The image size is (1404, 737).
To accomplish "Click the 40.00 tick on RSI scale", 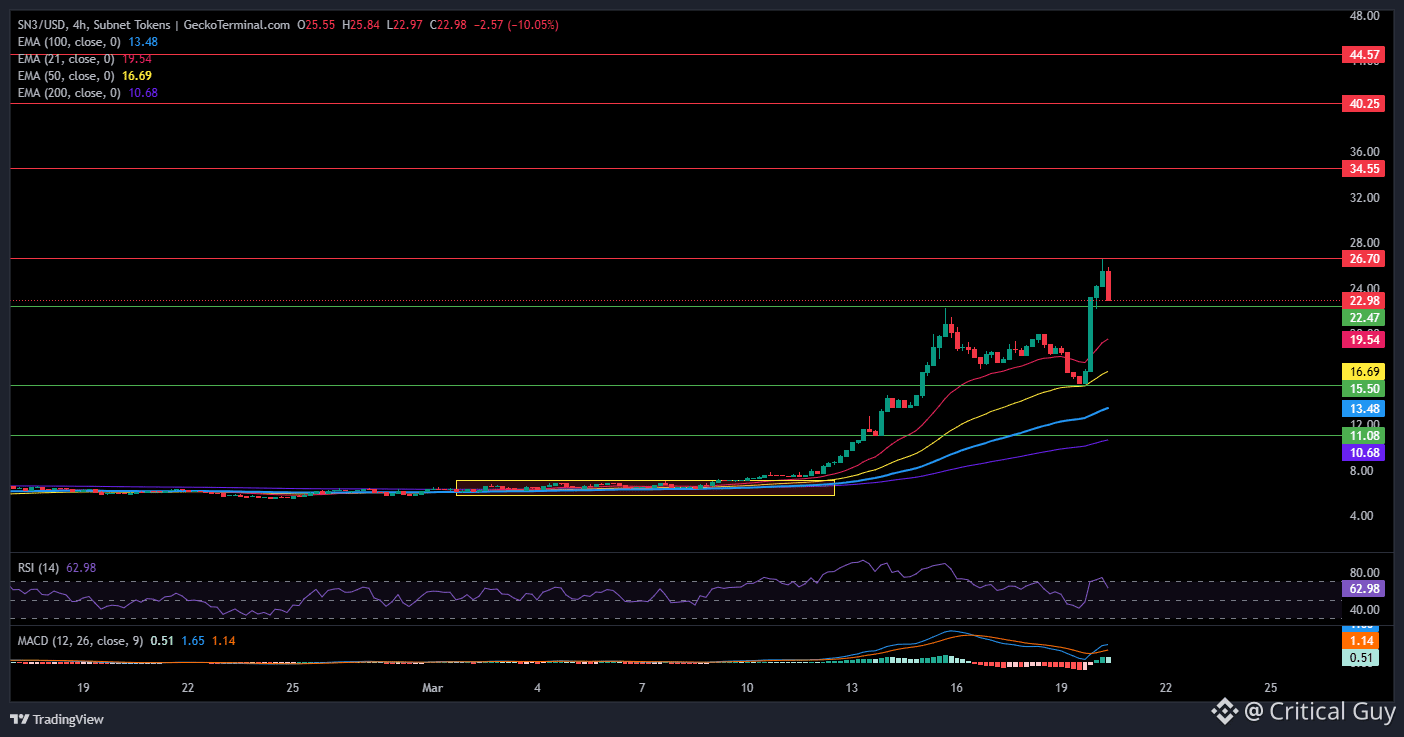I will click(1365, 610).
